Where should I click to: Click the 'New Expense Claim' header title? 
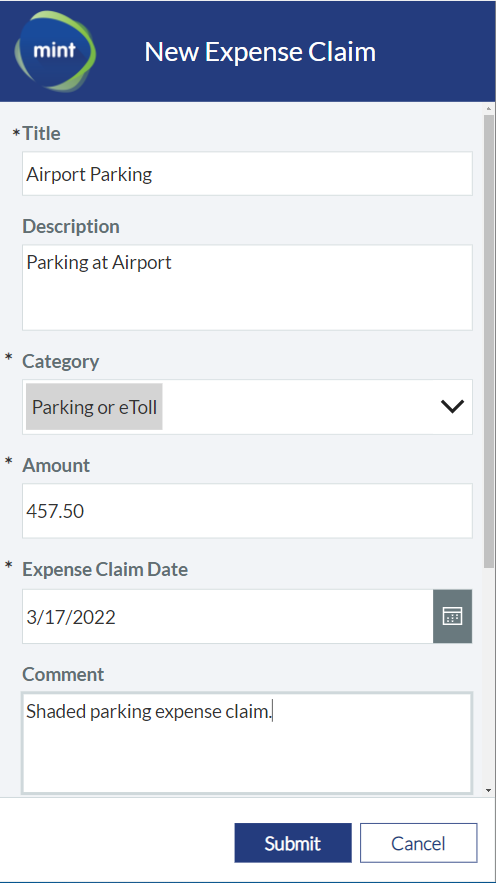pyautogui.click(x=260, y=52)
